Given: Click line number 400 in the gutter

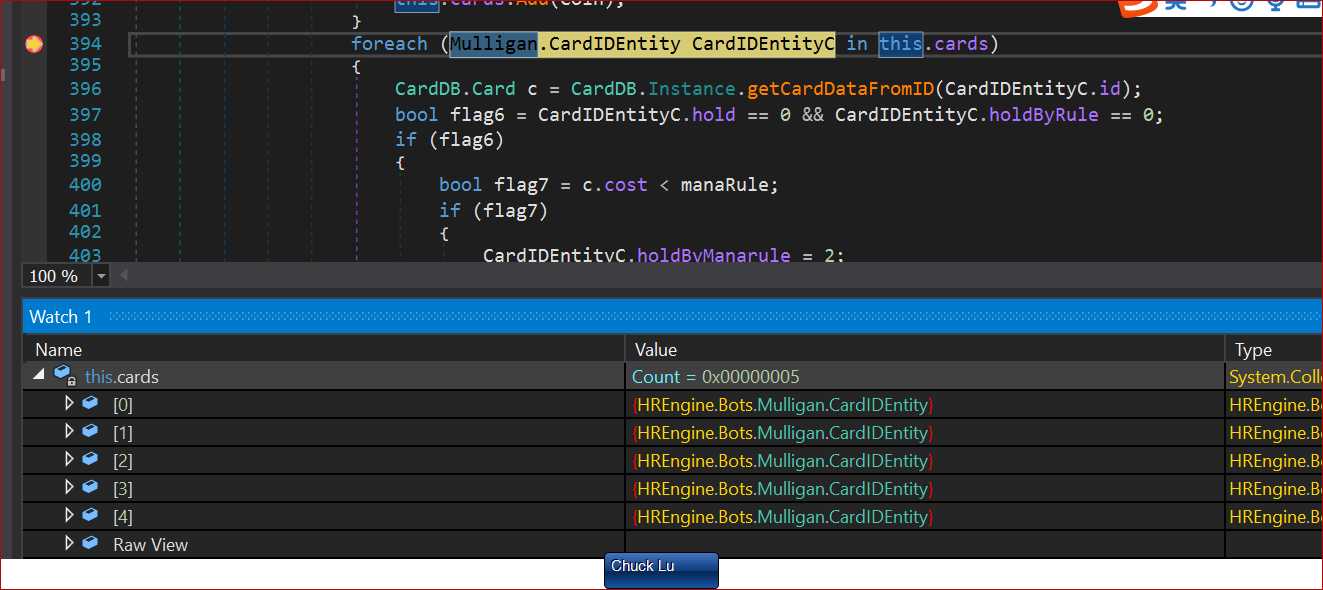Looking at the screenshot, I should tap(85, 184).
